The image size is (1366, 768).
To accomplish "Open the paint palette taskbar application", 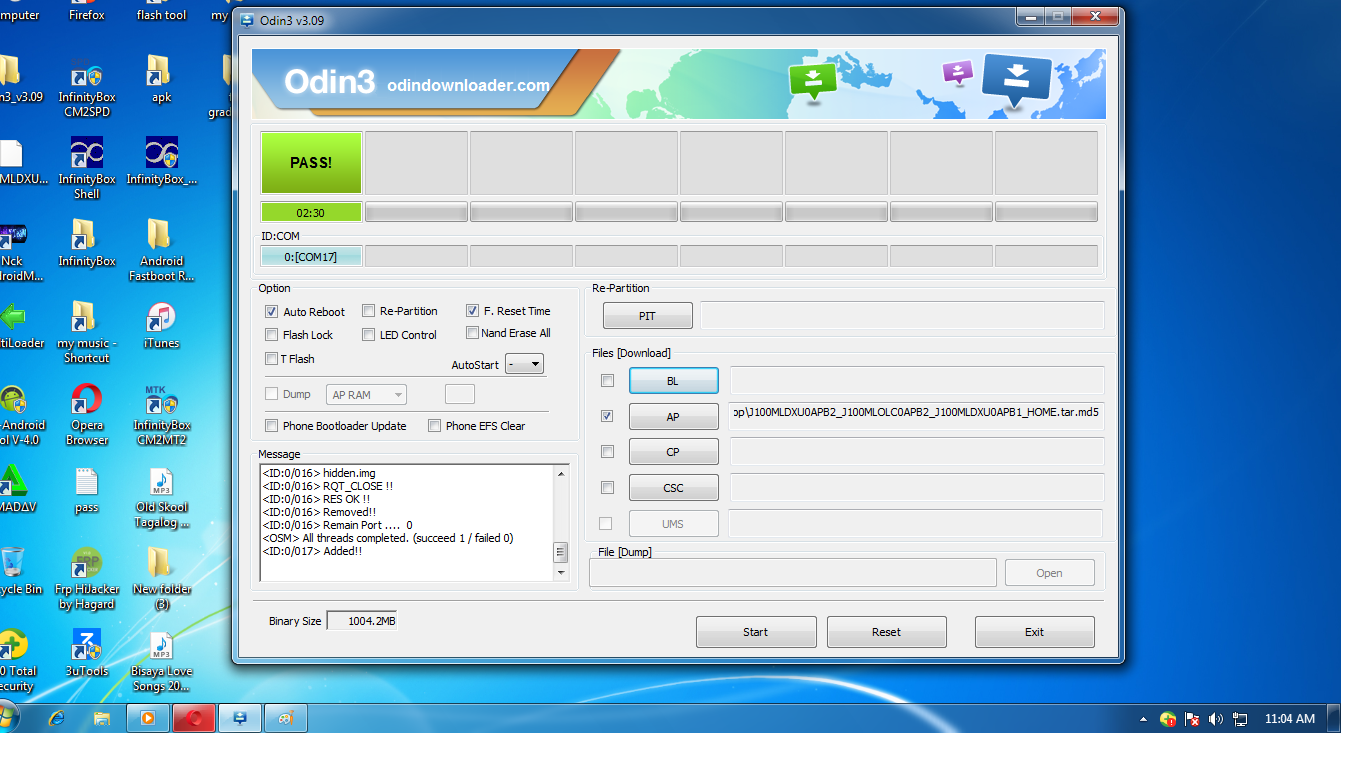I will tap(286, 718).
